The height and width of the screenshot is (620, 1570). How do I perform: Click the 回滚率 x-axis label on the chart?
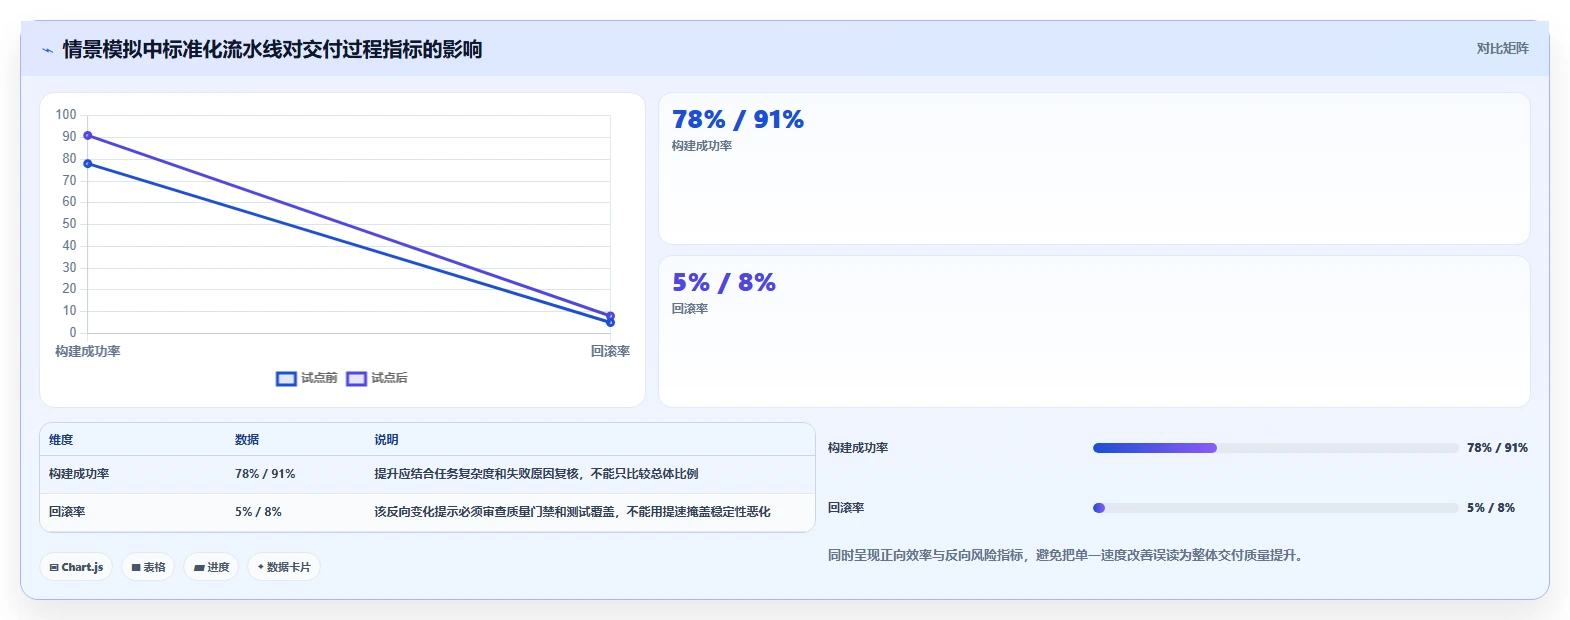610,351
